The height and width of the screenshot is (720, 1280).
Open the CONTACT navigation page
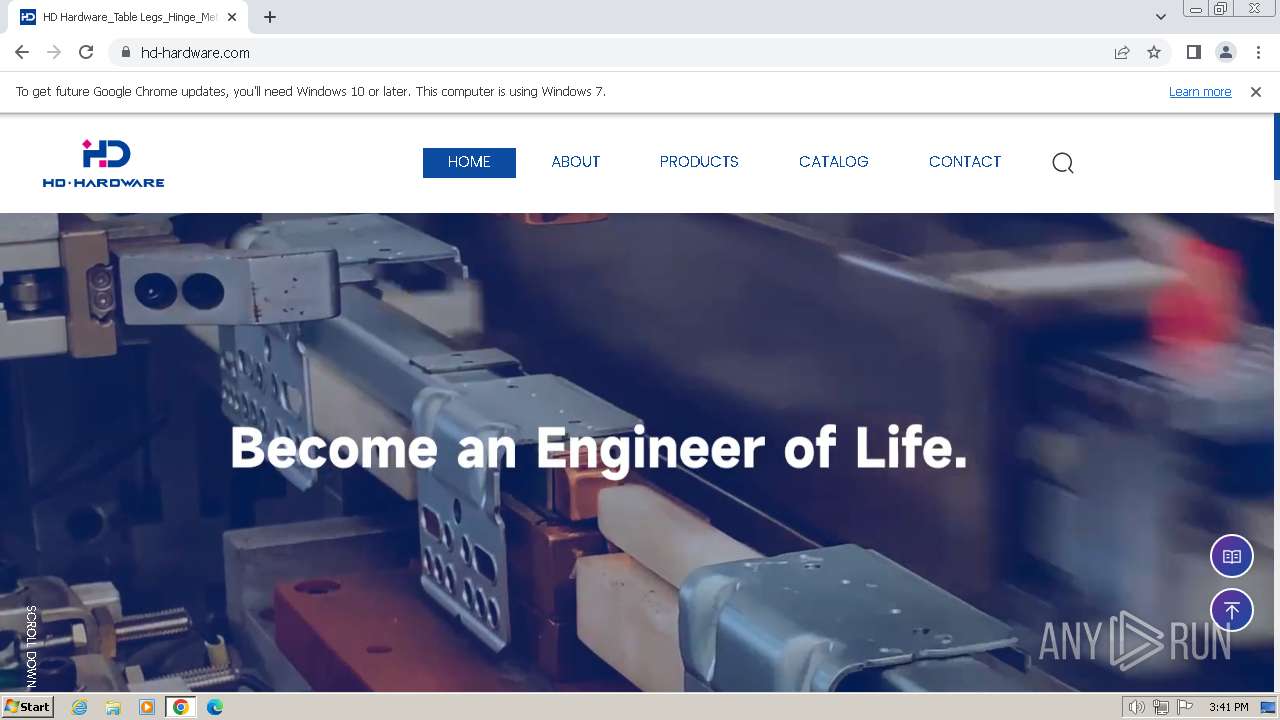coord(965,162)
